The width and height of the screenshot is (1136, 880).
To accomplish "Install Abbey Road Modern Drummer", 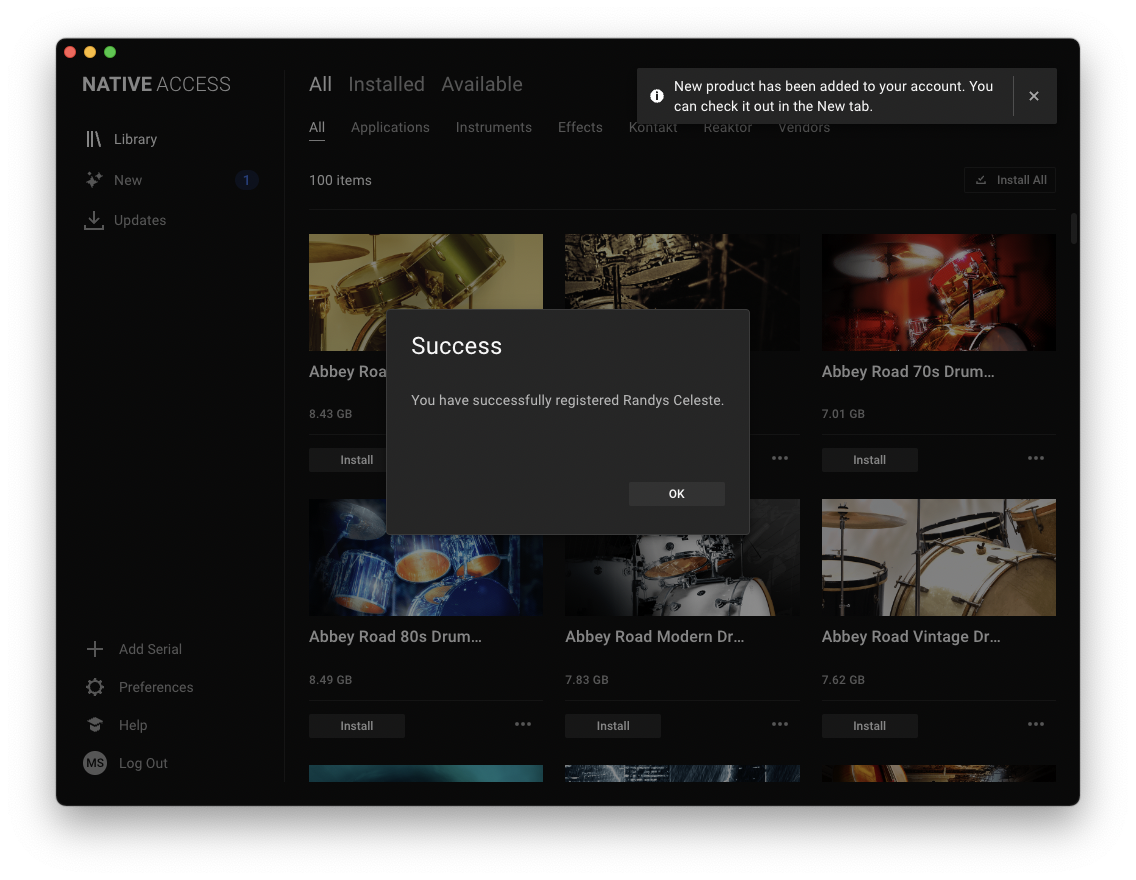I will (x=612, y=726).
